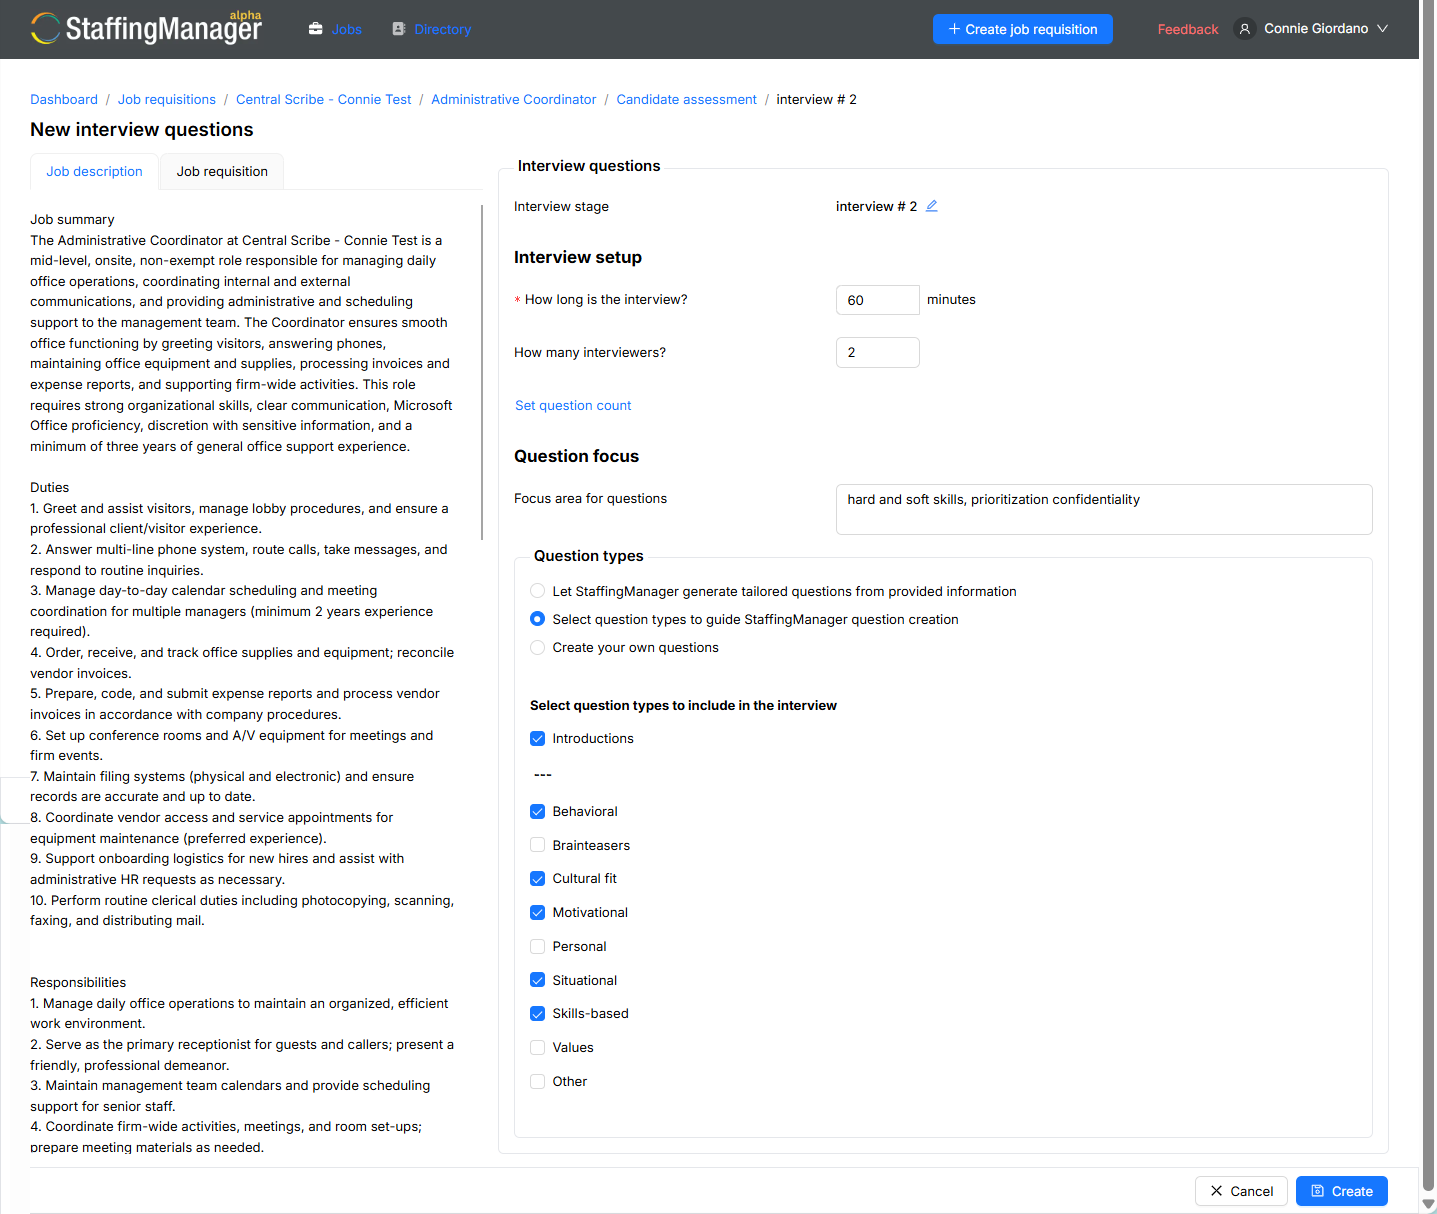Click the Jobs briefcase icon
Viewport: 1437px width, 1214px height.
[x=316, y=29]
